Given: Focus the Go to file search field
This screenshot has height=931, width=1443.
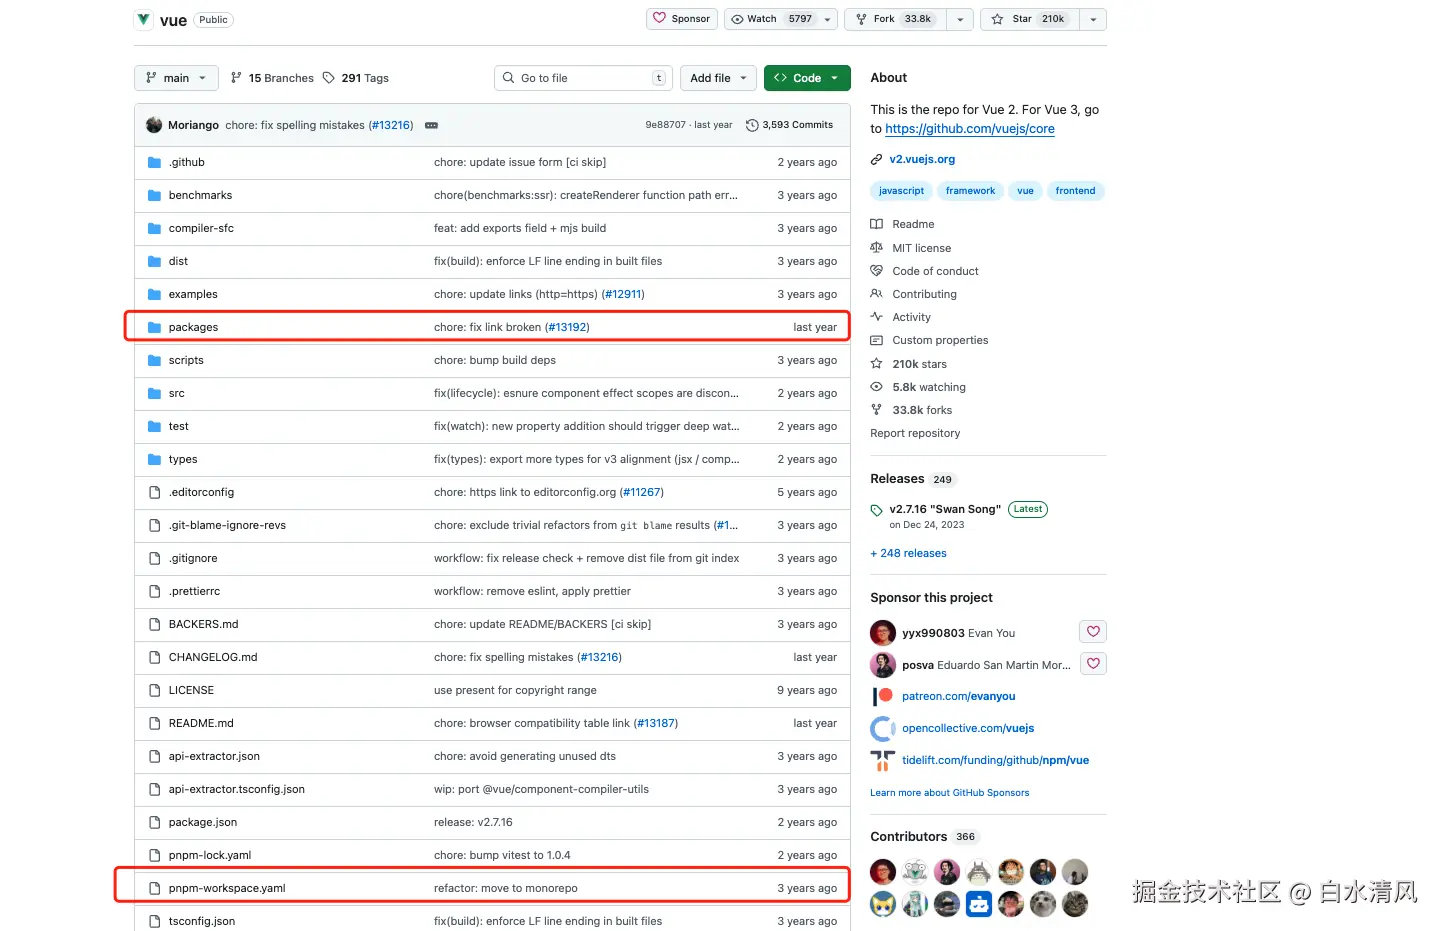Looking at the screenshot, I should click(x=583, y=78).
